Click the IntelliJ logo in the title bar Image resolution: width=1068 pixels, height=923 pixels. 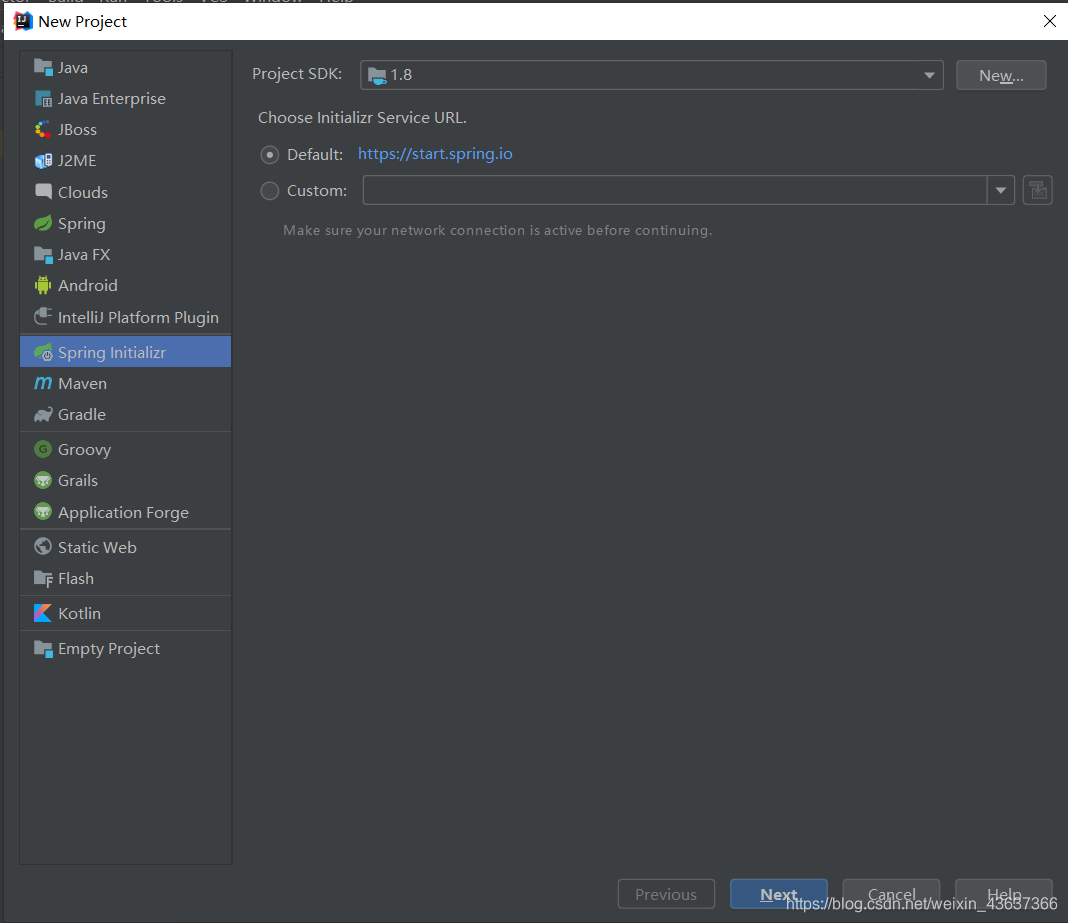pos(22,21)
